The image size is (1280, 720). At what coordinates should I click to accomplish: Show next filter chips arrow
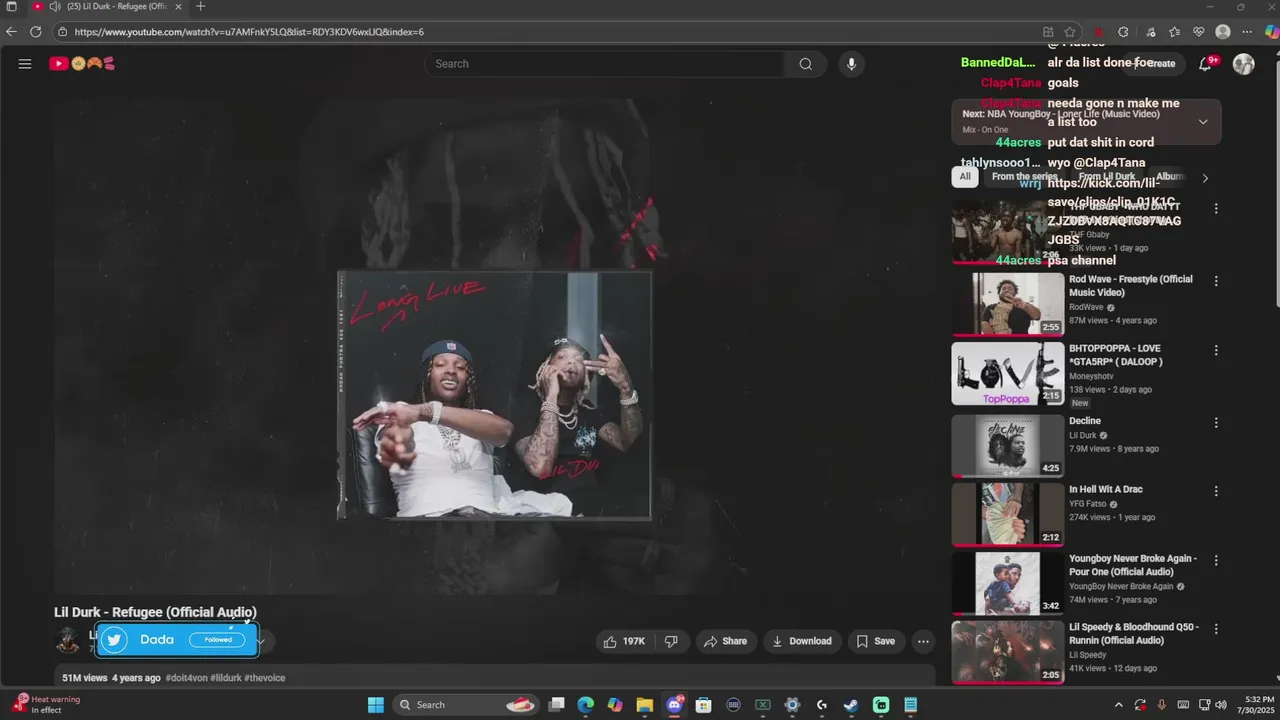click(1205, 178)
